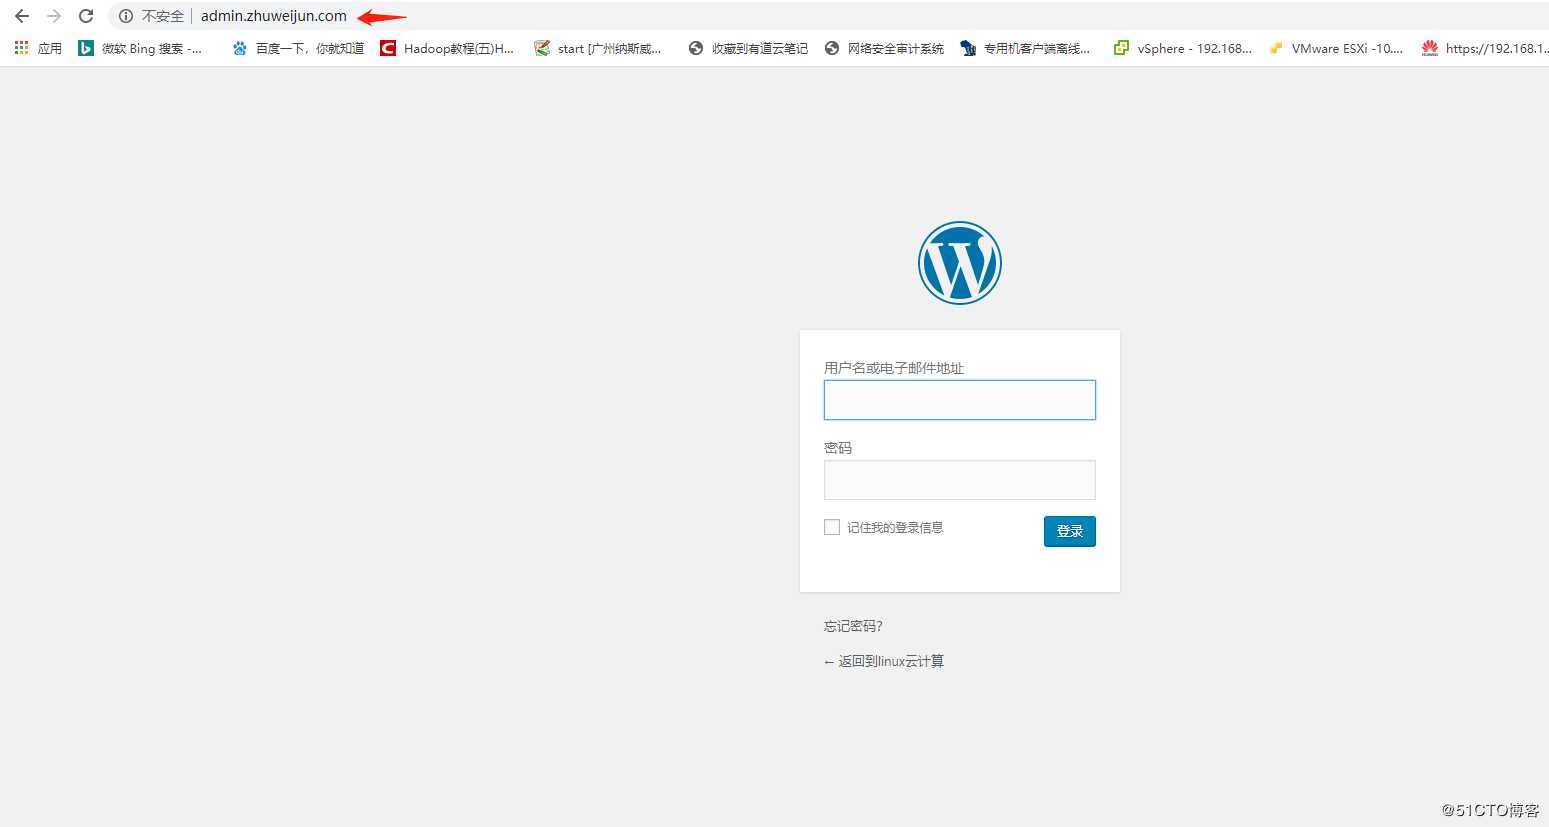This screenshot has height=827, width=1549.
Task: Click the Bing icon in bookmarks bar
Action: tap(86, 48)
